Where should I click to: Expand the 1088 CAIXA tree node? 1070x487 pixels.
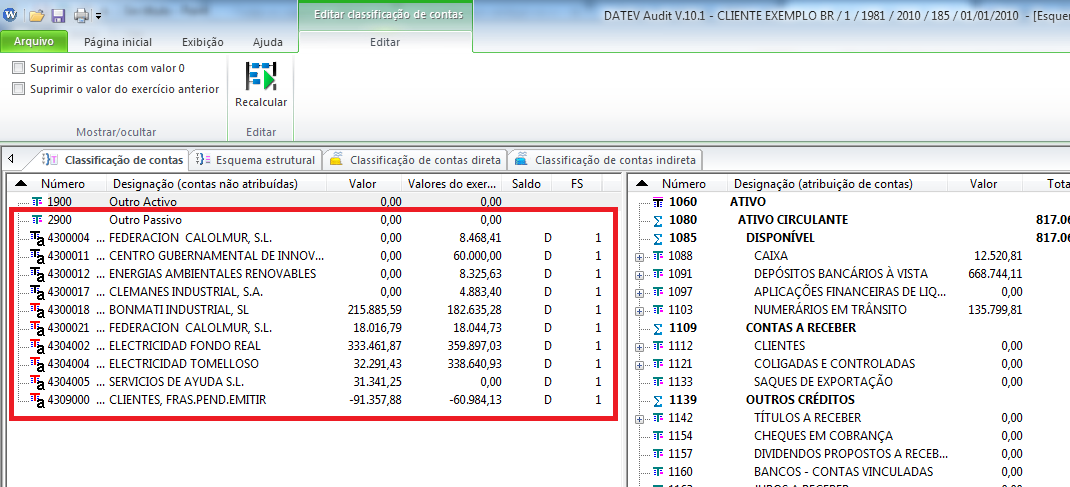[x=639, y=256]
